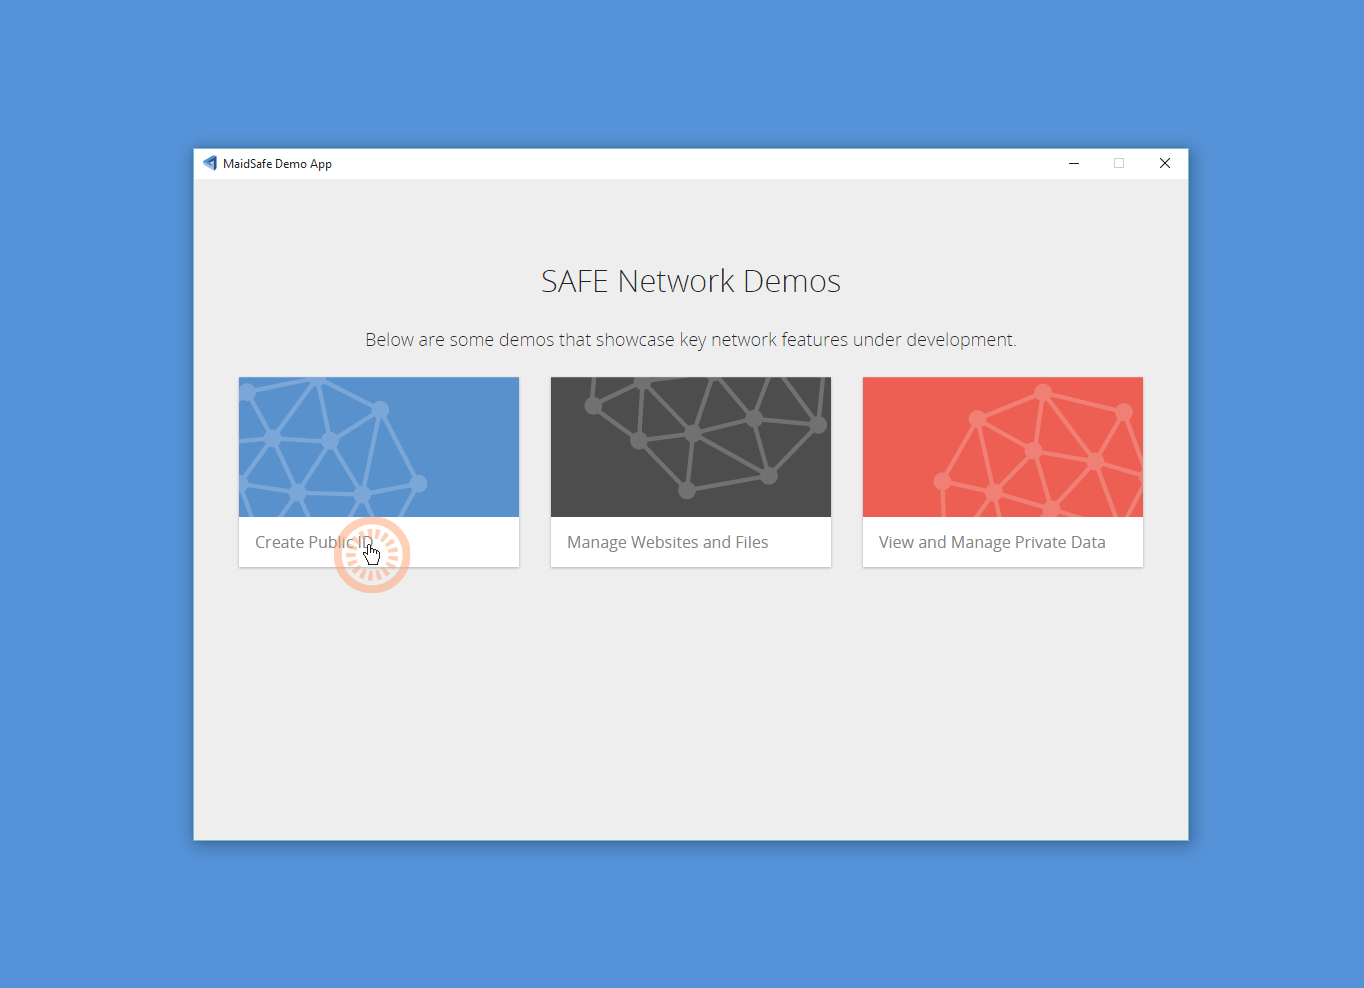Open Manage Websites and Files label

click(x=667, y=542)
